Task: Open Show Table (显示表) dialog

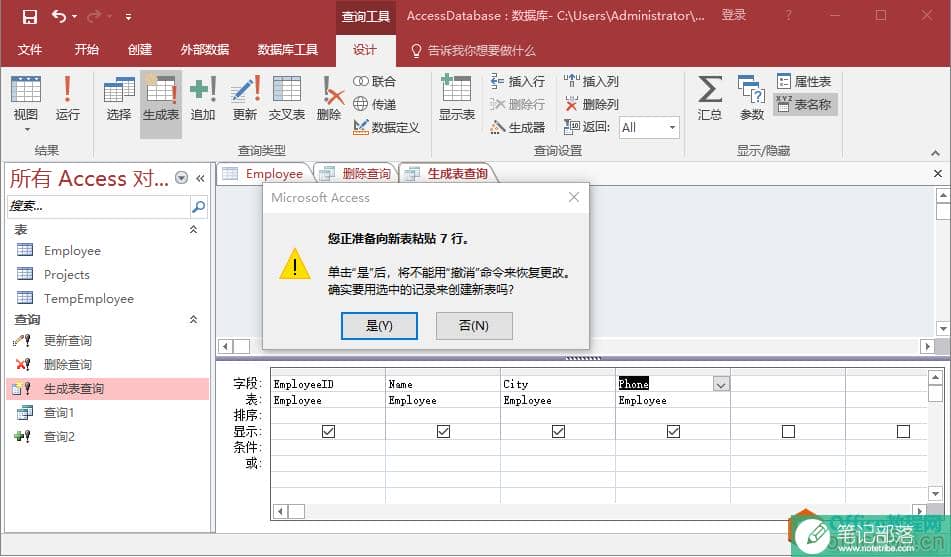Action: (x=457, y=98)
